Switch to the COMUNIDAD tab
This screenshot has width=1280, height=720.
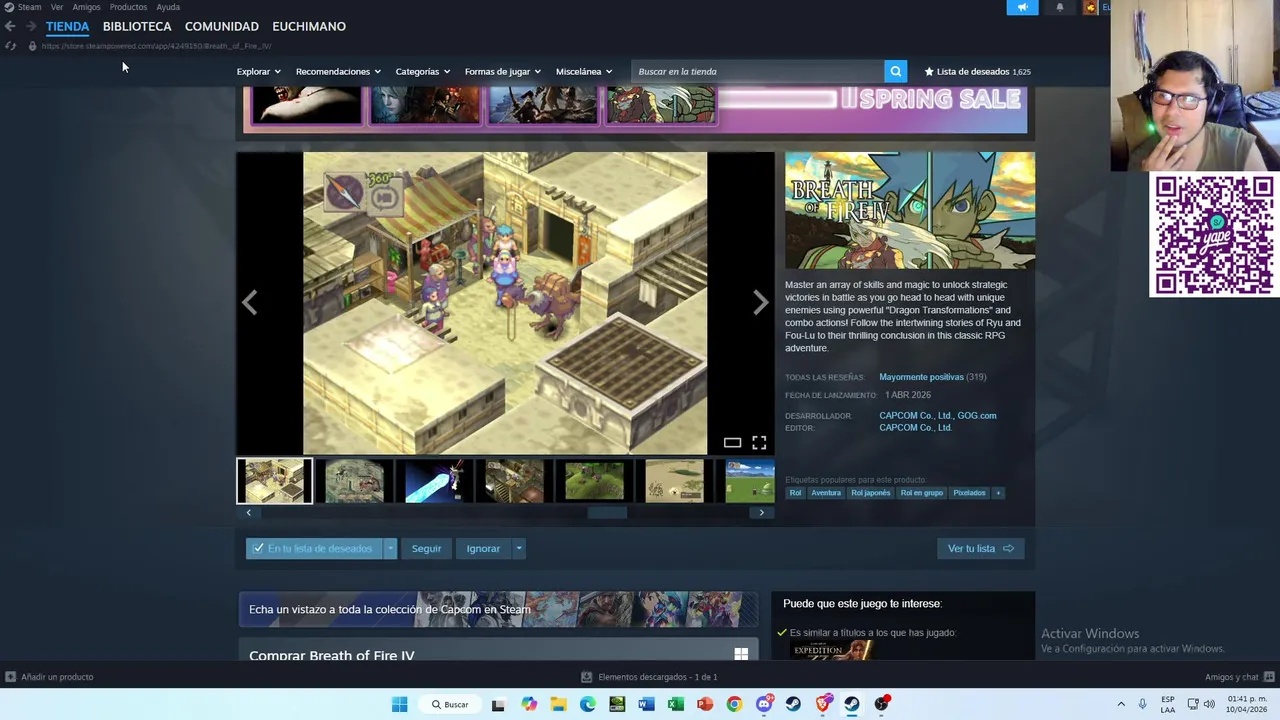tap(222, 26)
